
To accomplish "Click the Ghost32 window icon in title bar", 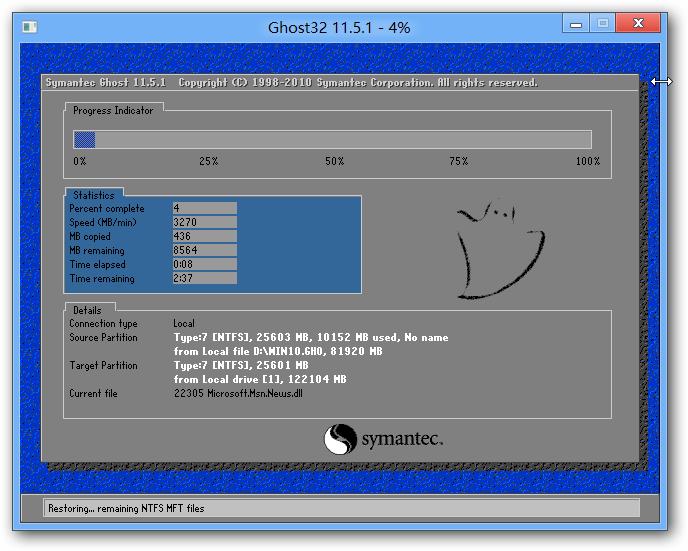I will (x=30, y=26).
